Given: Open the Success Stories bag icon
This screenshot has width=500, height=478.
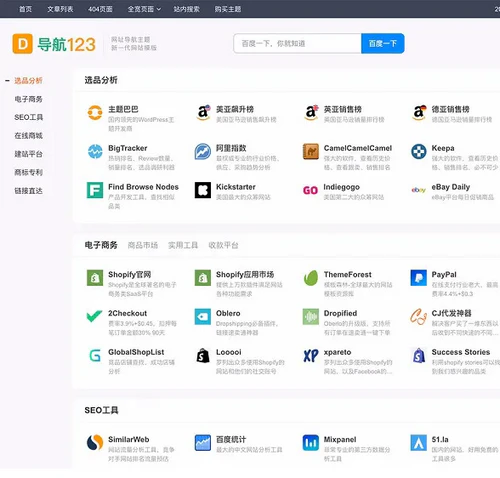Looking at the screenshot, I should [x=419, y=355].
